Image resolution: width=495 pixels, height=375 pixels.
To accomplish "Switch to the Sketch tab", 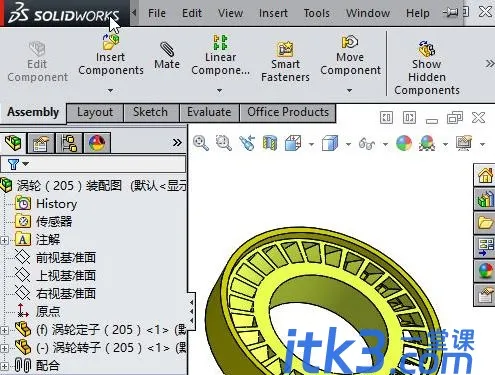I will (x=150, y=112).
